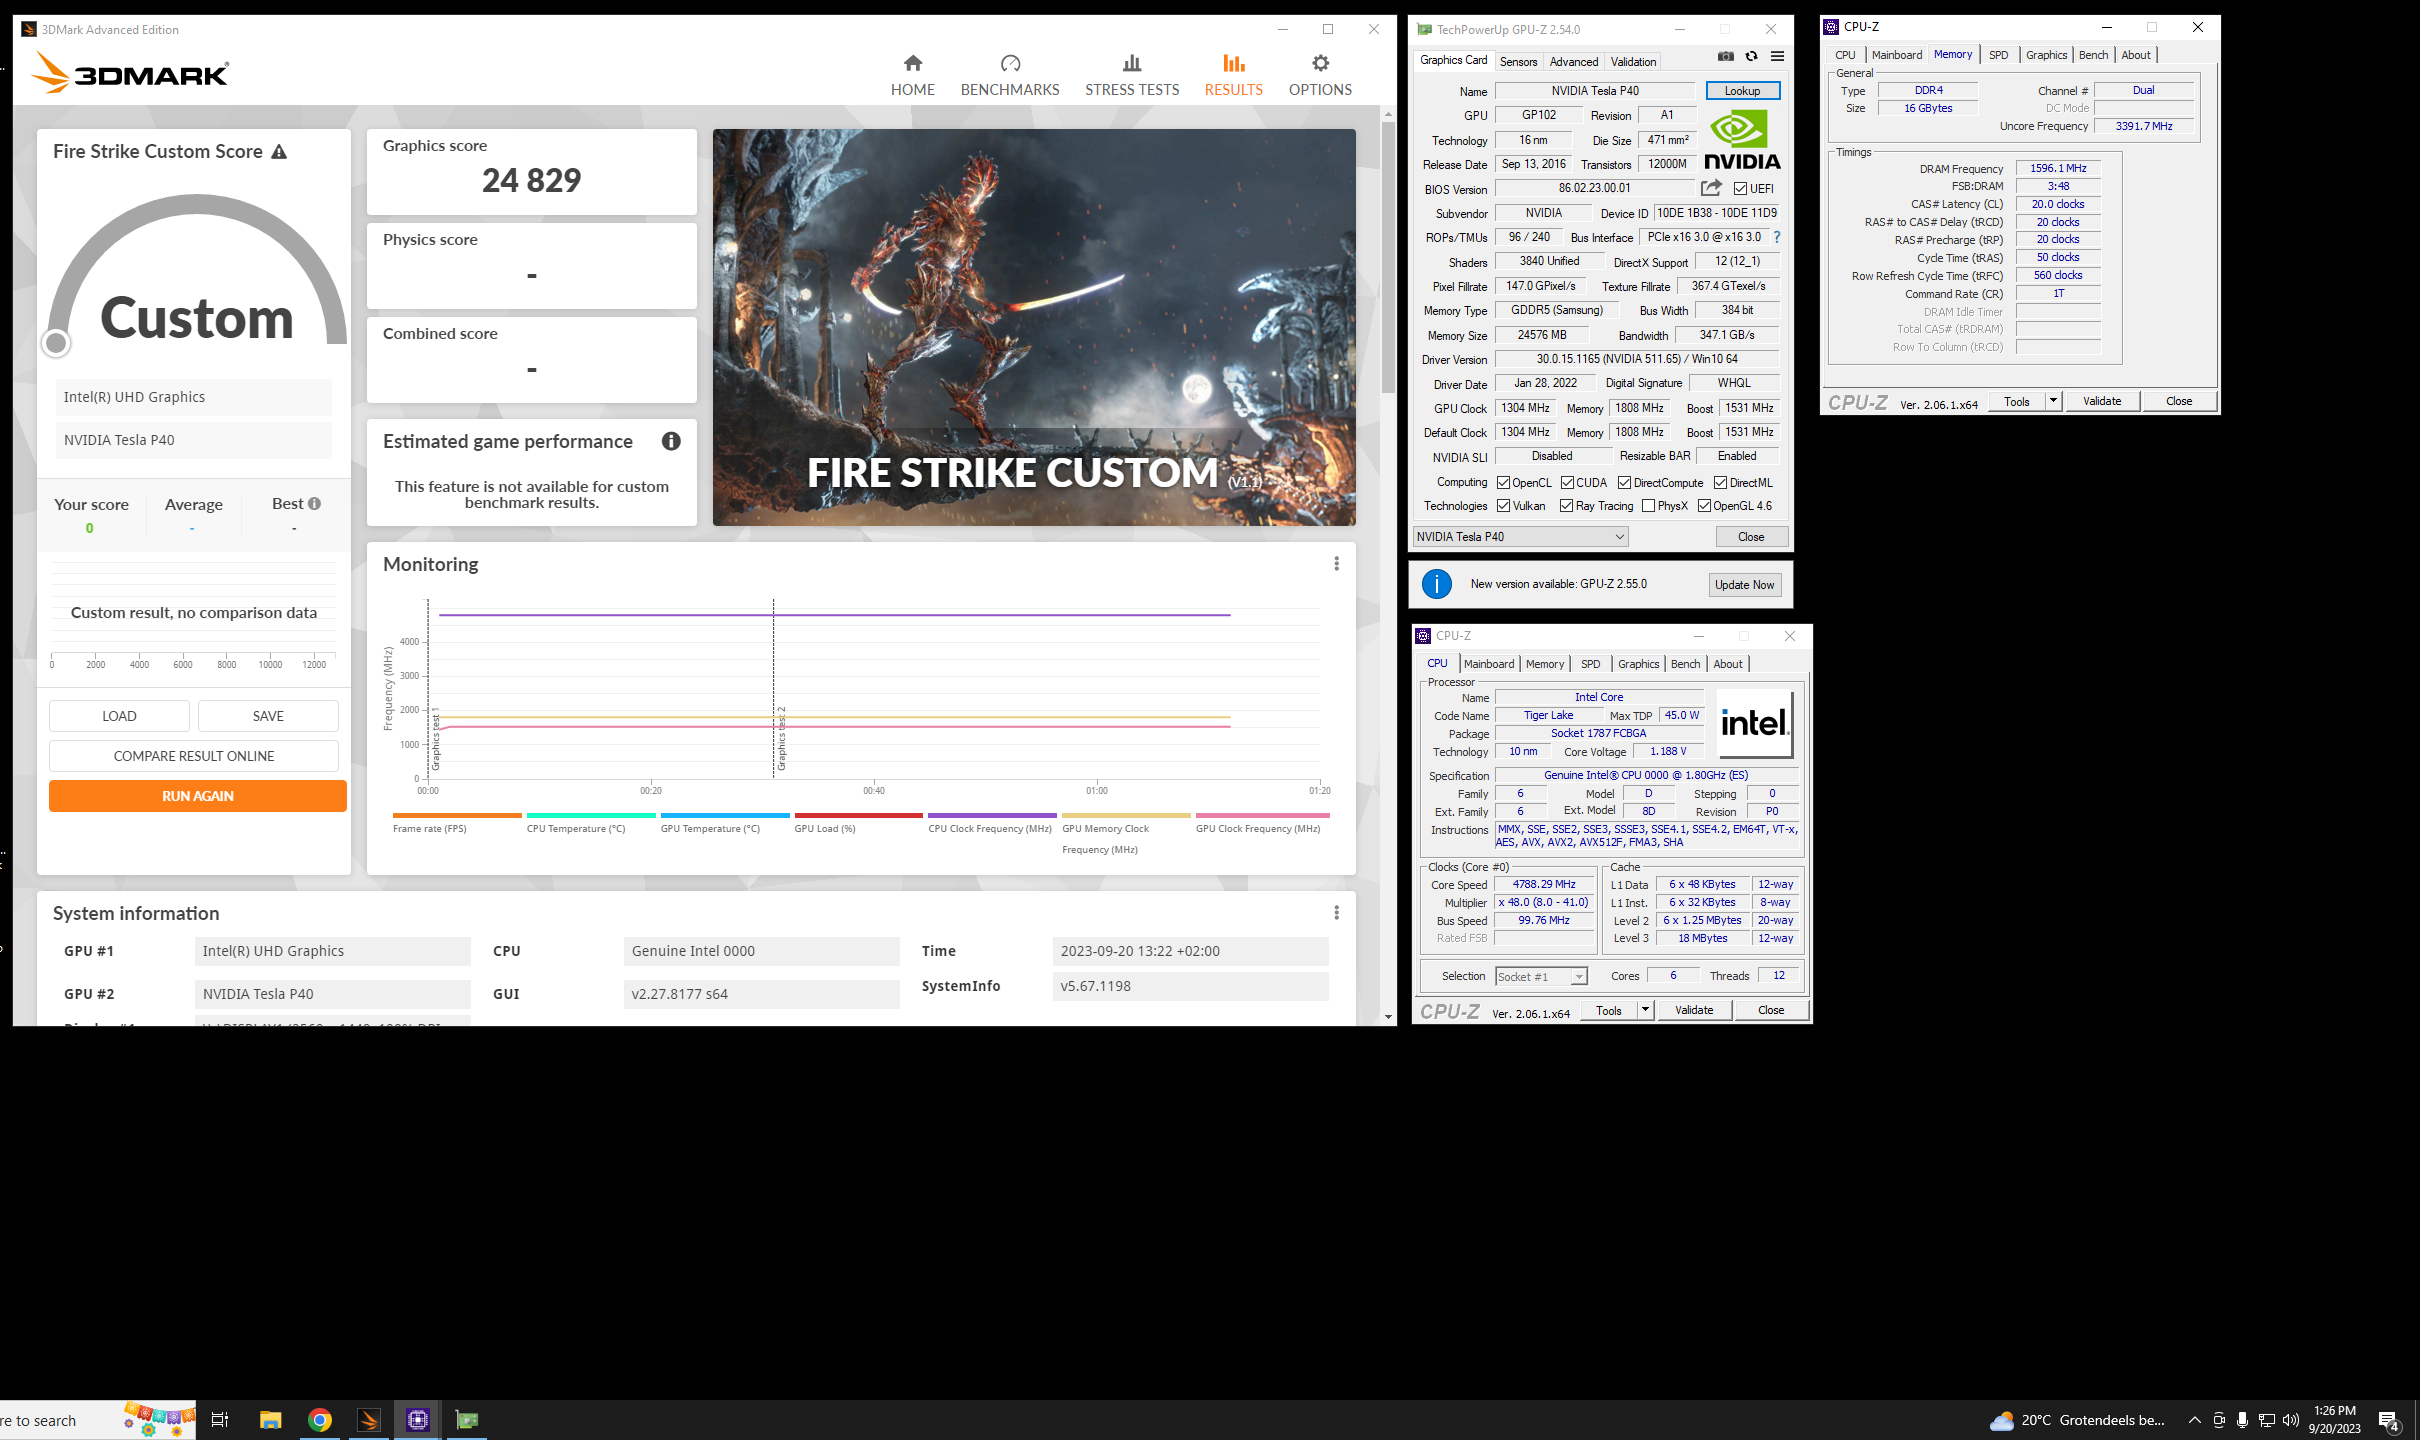Open GPU-Z hamburger menu
This screenshot has height=1440, width=2420.
click(x=1777, y=57)
